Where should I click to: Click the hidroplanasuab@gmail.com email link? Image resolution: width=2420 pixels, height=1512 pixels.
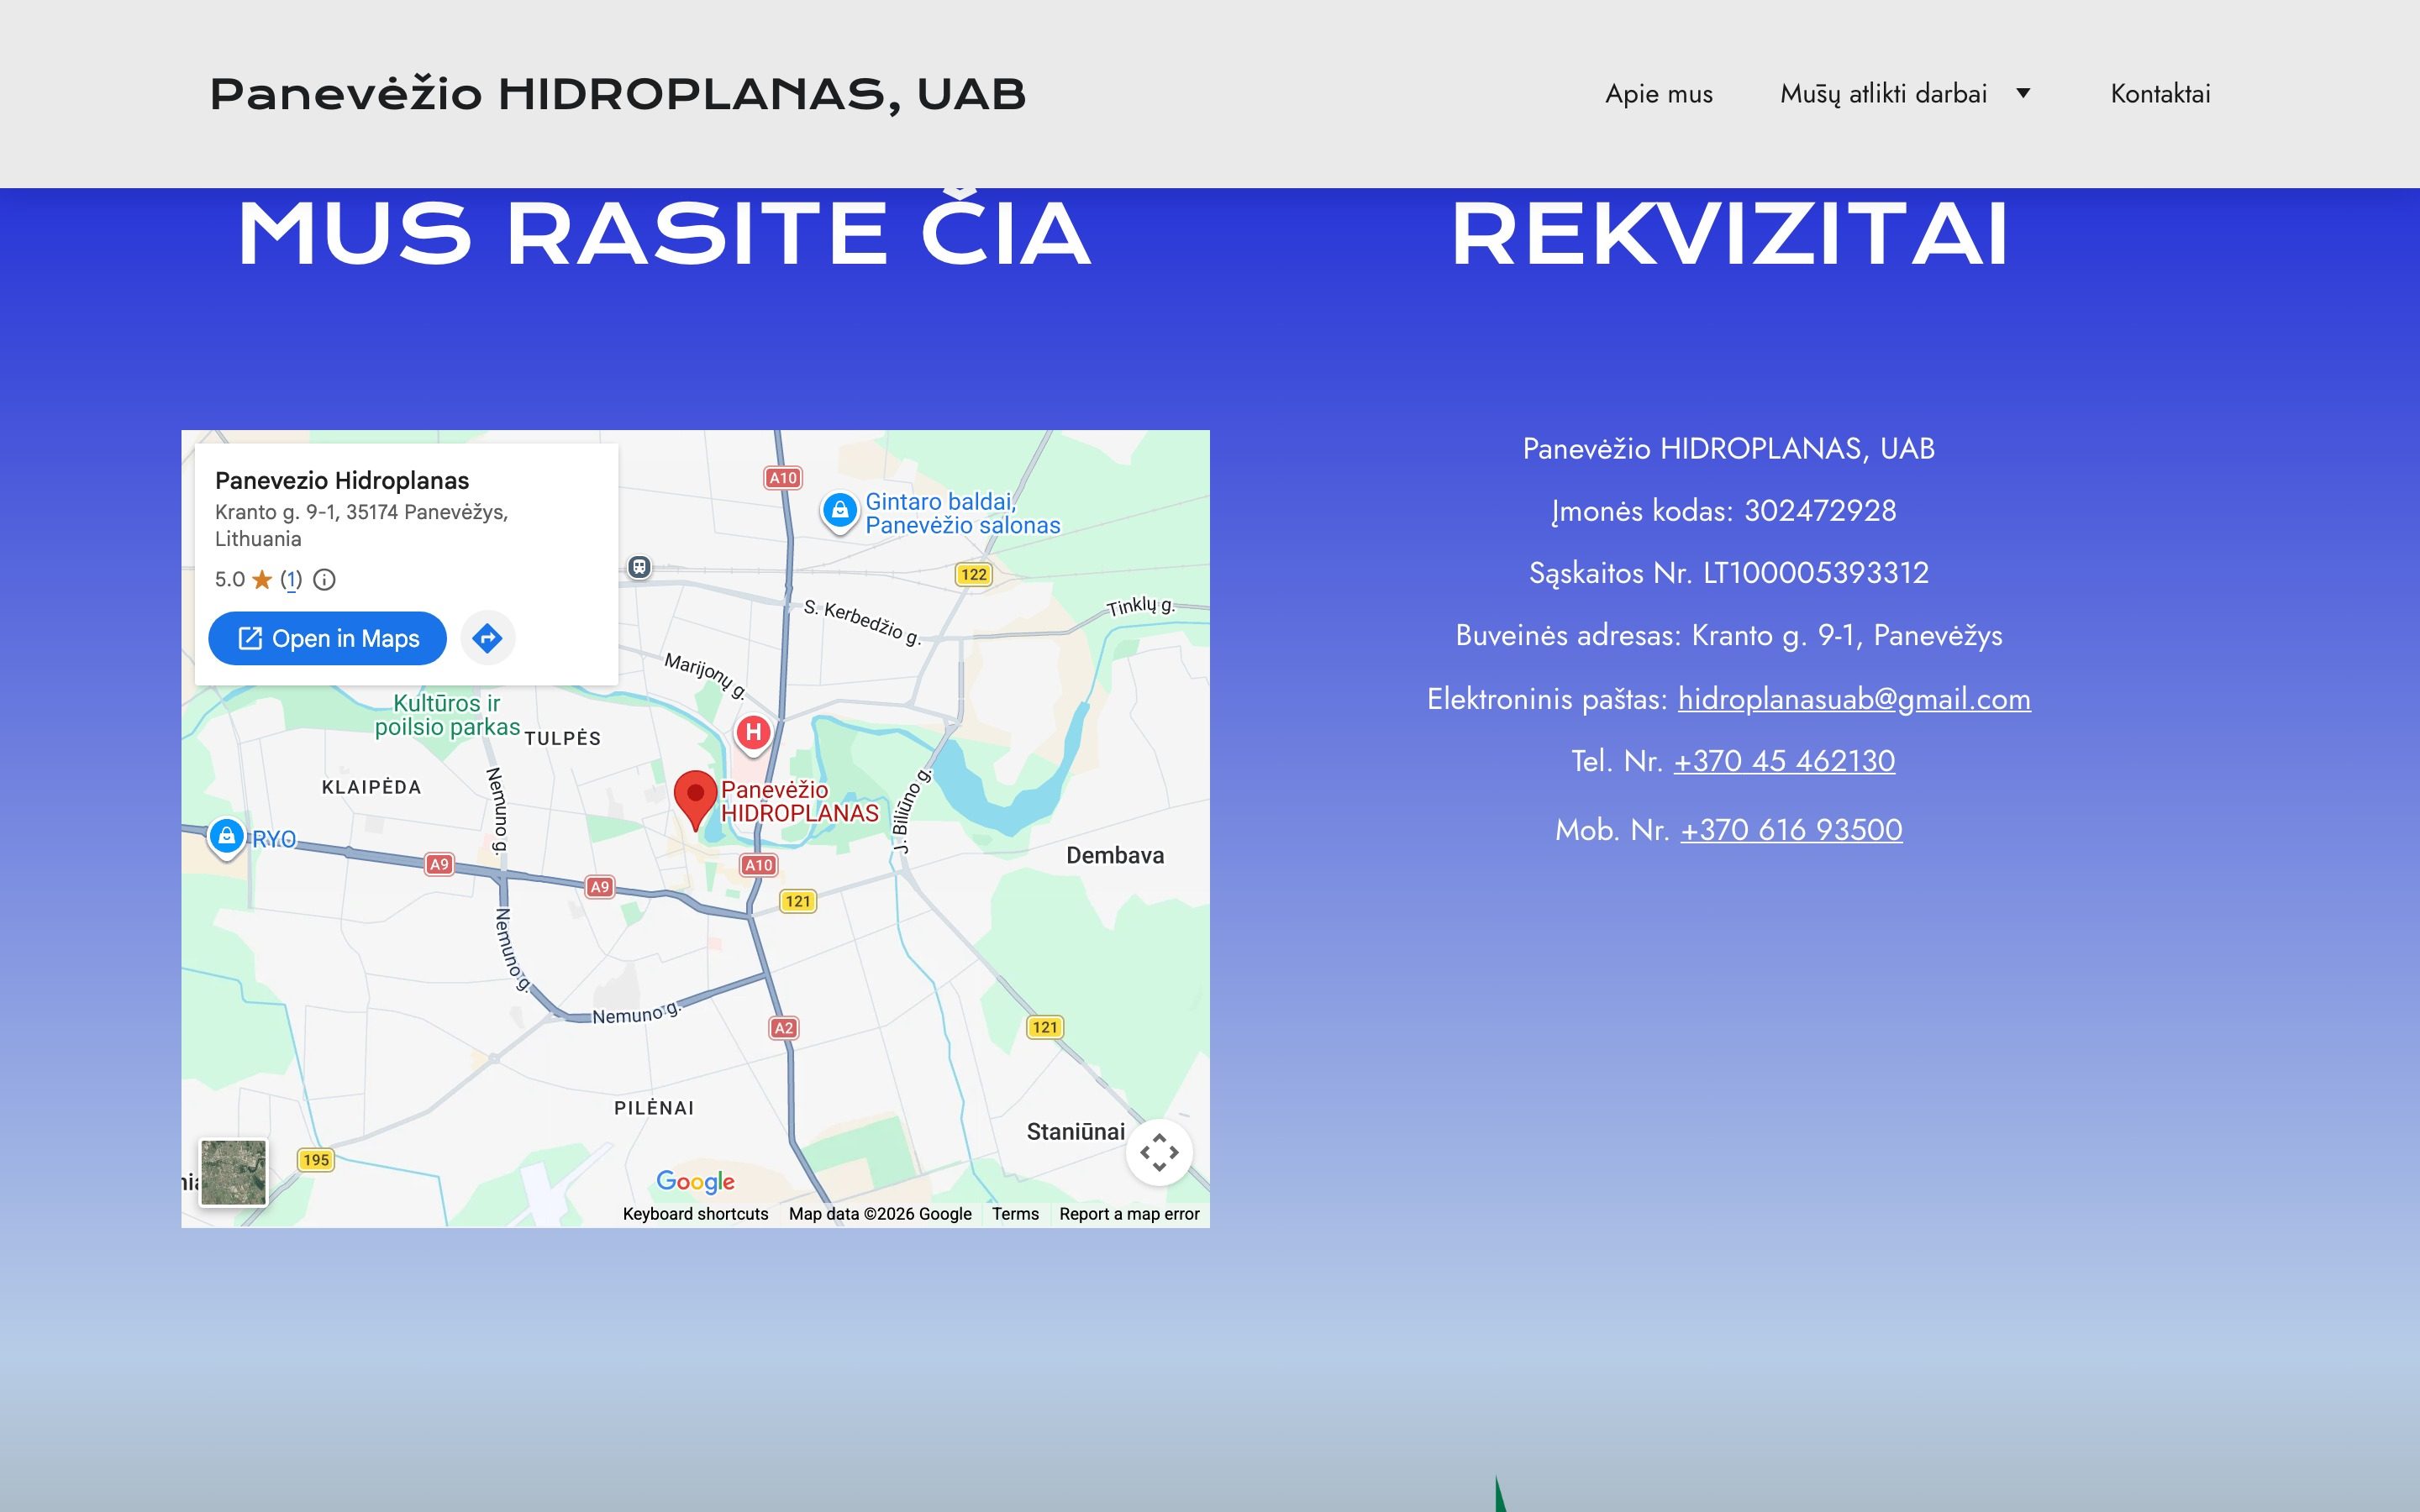point(1854,698)
